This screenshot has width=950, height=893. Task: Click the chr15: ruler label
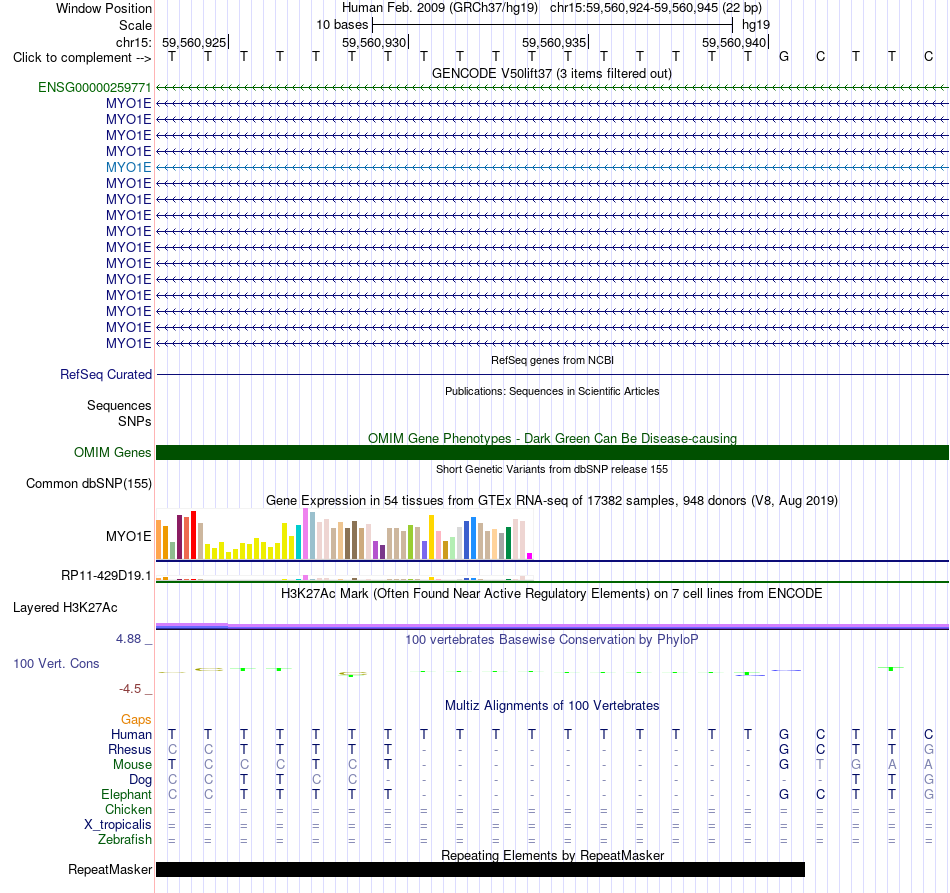133,42
